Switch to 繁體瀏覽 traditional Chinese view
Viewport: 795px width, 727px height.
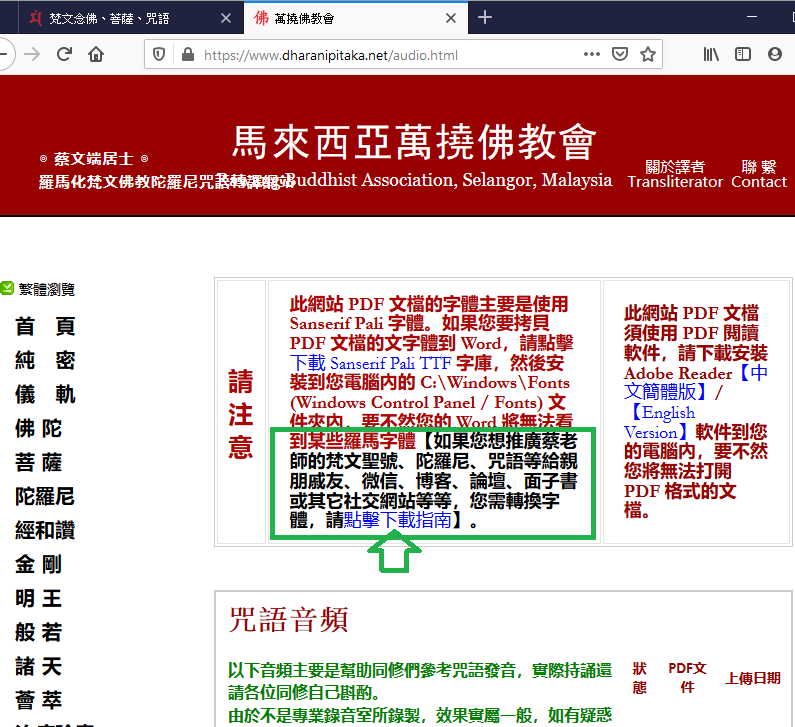45,290
